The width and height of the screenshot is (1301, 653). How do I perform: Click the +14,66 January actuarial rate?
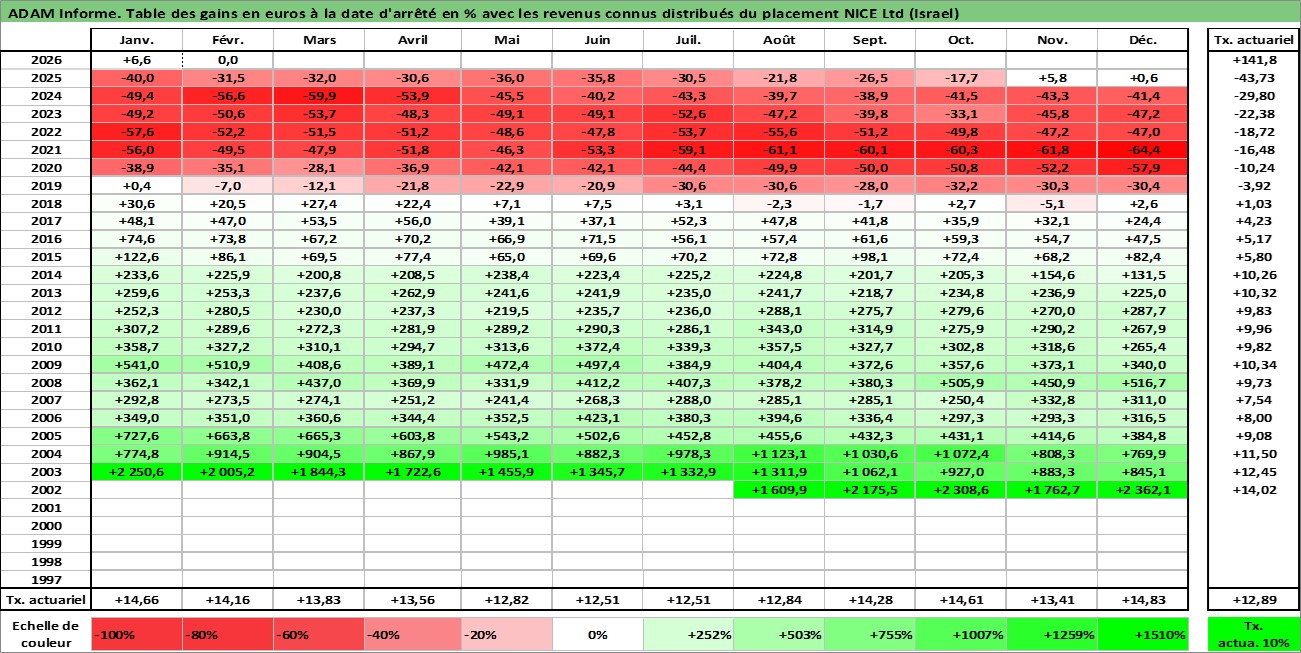pos(136,600)
